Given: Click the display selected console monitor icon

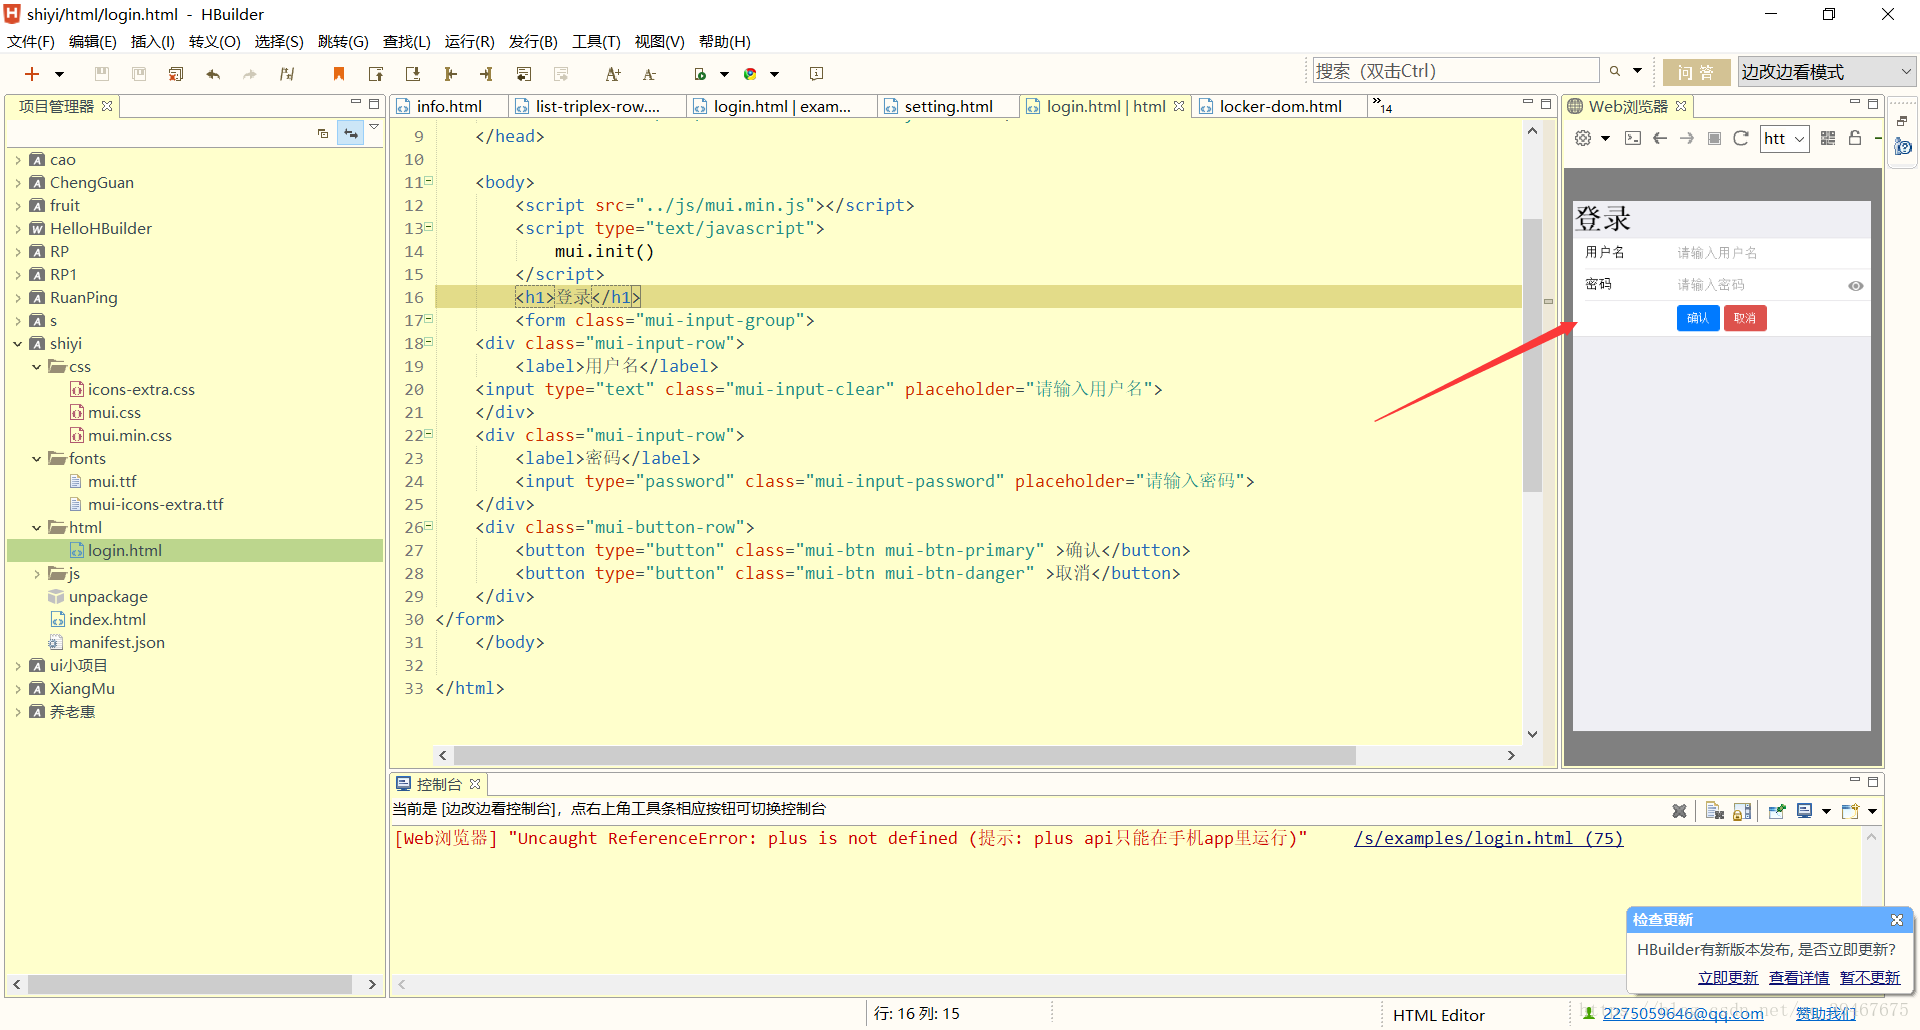Looking at the screenshot, I should click(x=1805, y=811).
